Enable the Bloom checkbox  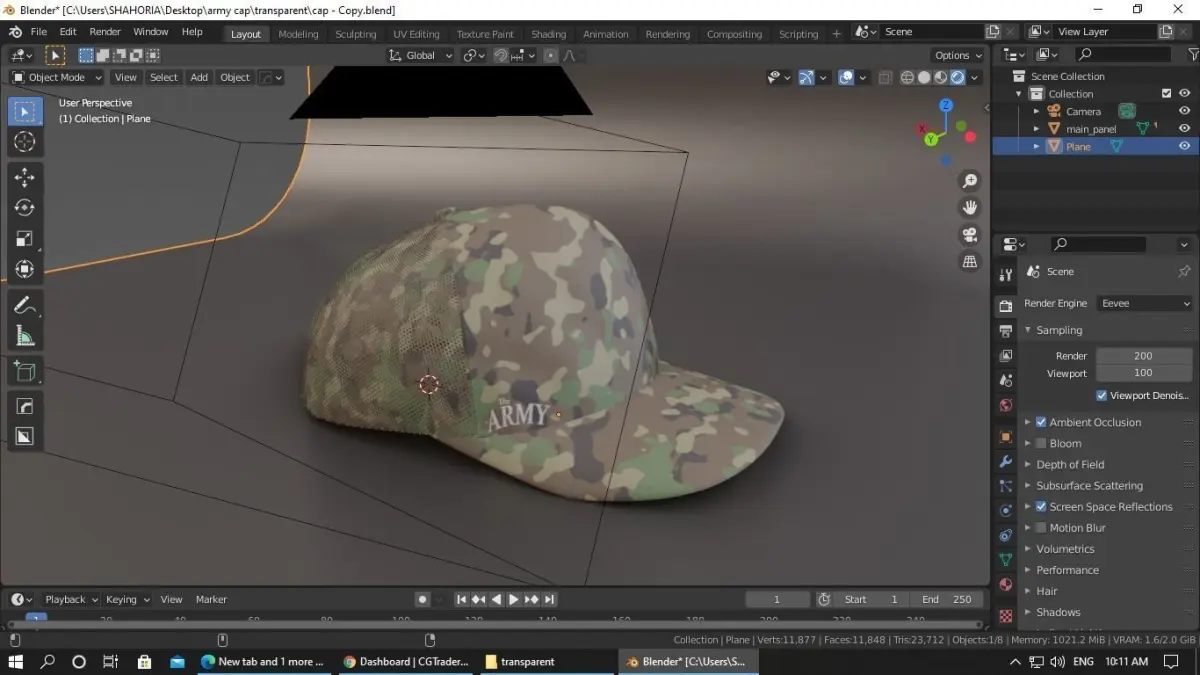pos(1041,443)
